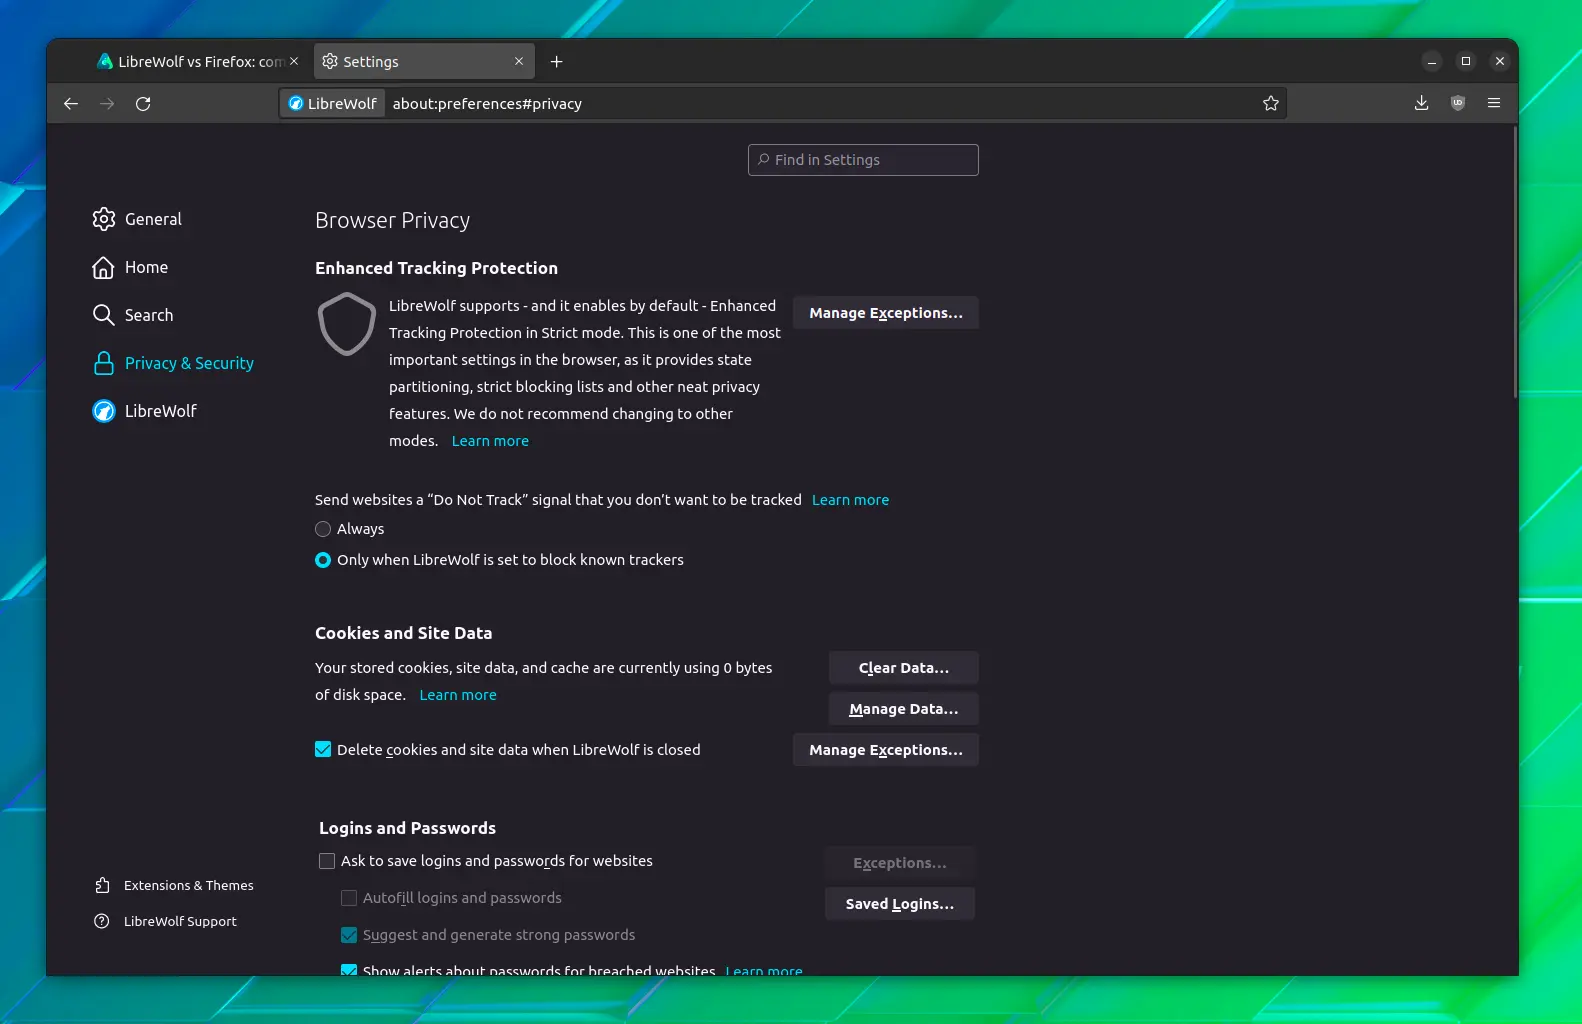Minimize the LibreWolf window

coord(1432,62)
